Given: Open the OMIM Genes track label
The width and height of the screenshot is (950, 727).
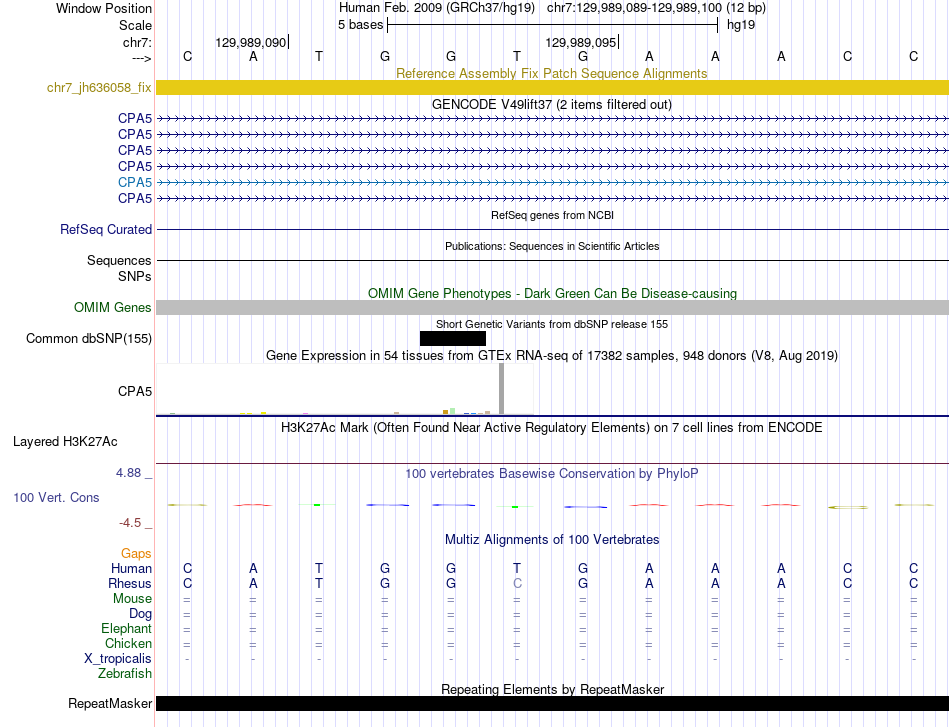Looking at the screenshot, I should tap(112, 307).
